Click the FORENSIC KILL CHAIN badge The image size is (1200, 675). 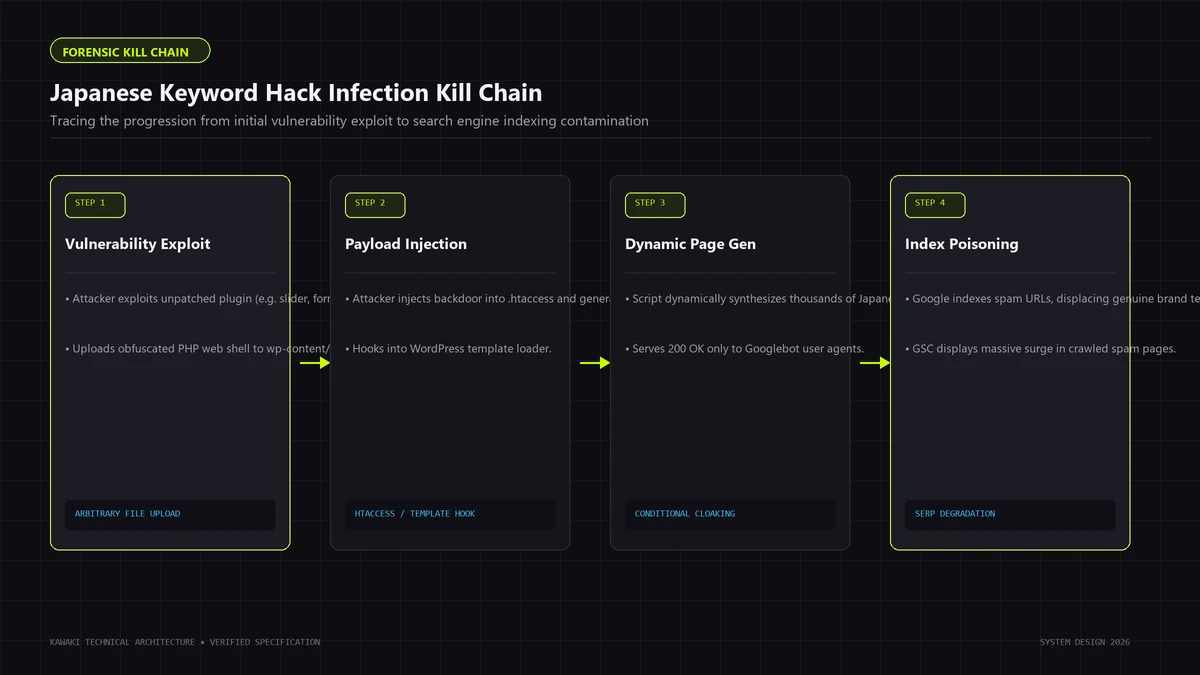click(130, 51)
